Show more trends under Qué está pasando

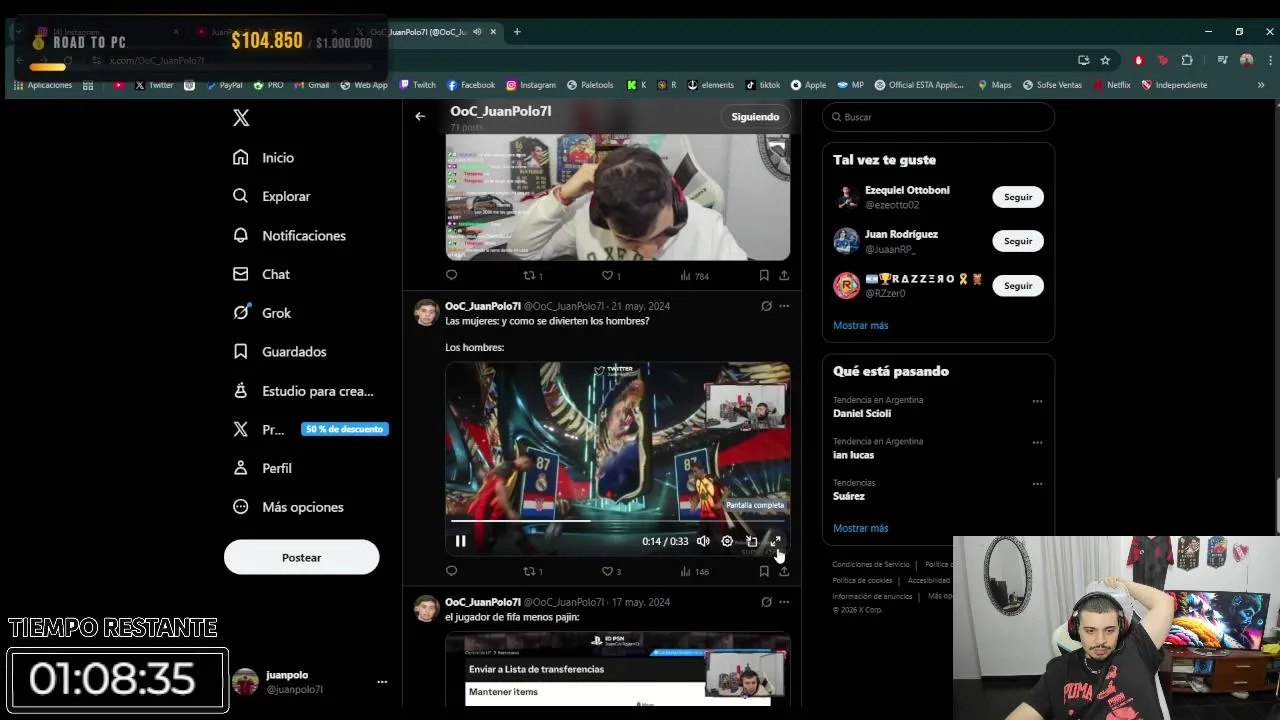860,528
